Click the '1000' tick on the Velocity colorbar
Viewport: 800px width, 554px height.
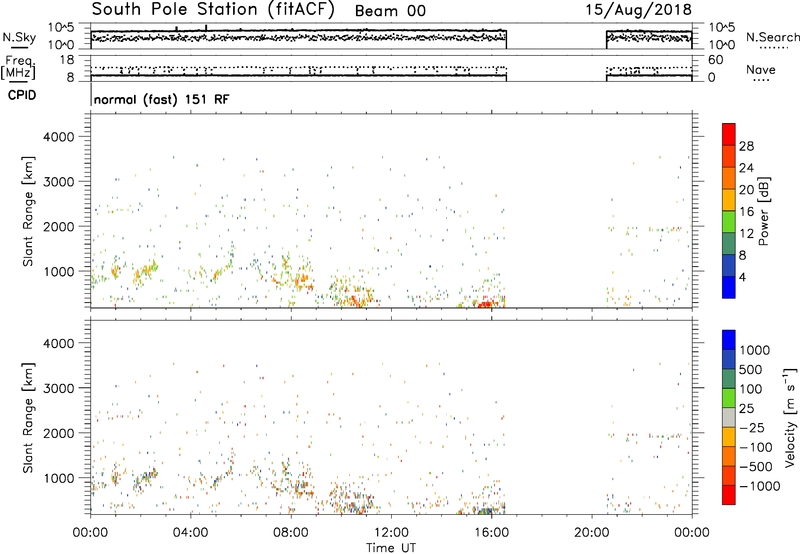[755, 350]
